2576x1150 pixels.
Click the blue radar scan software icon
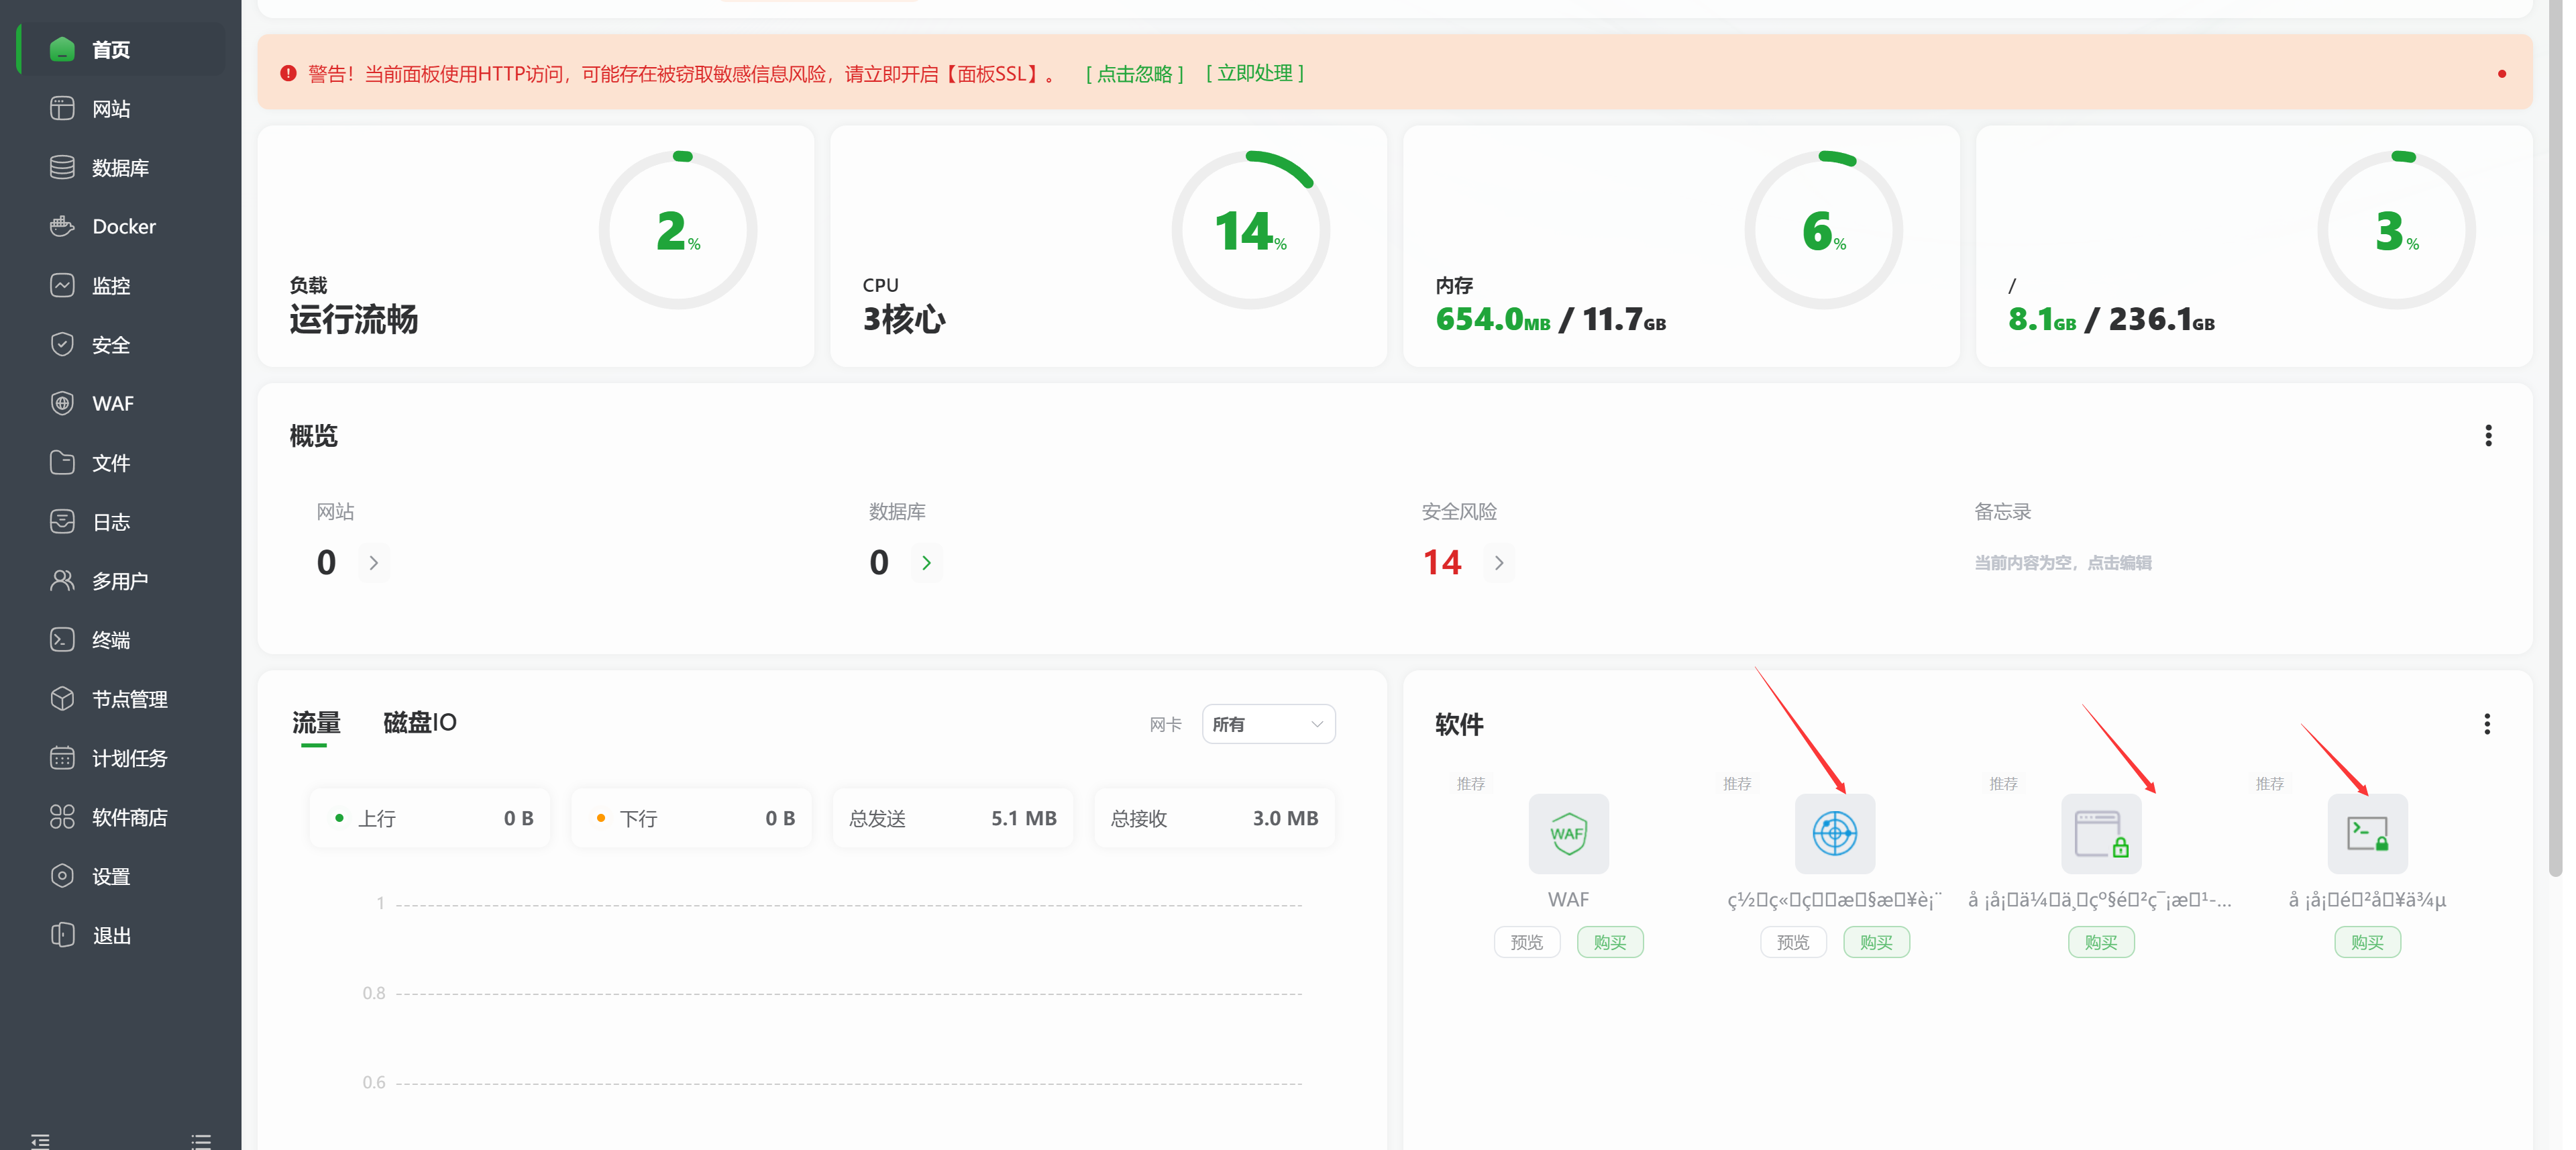coord(1834,833)
